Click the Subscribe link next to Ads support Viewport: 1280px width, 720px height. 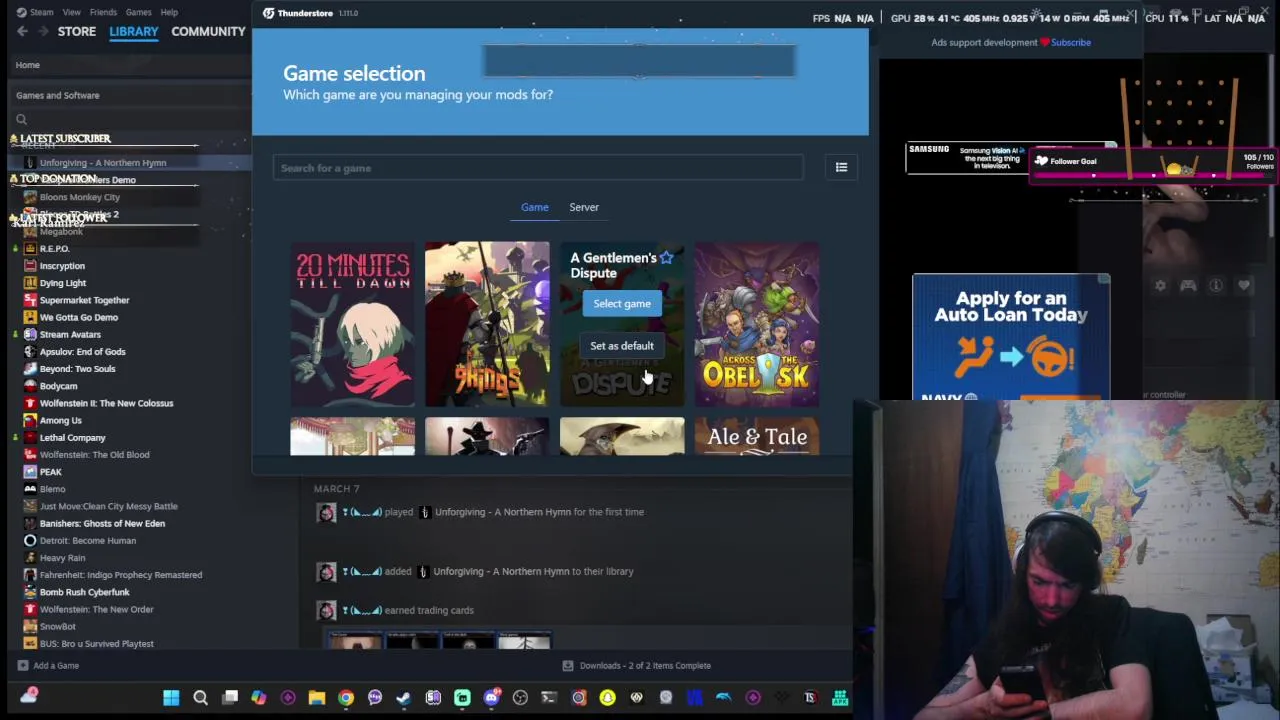click(1071, 42)
